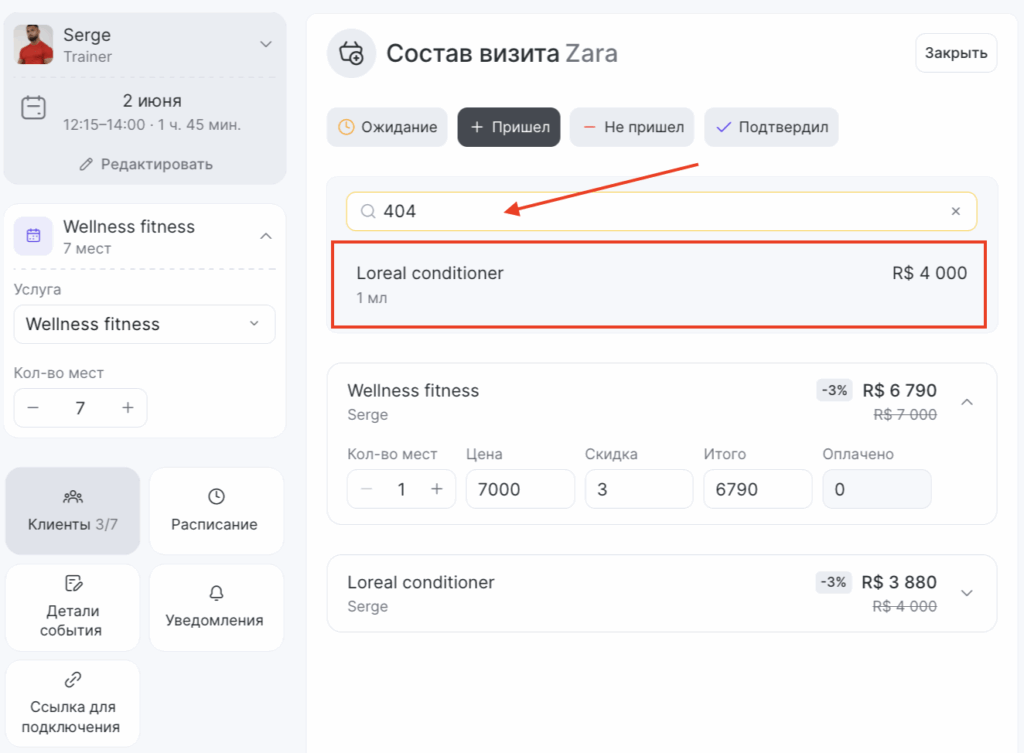The width and height of the screenshot is (1024, 753).
Task: Increase Кол-во мест in left panel
Action: click(127, 408)
